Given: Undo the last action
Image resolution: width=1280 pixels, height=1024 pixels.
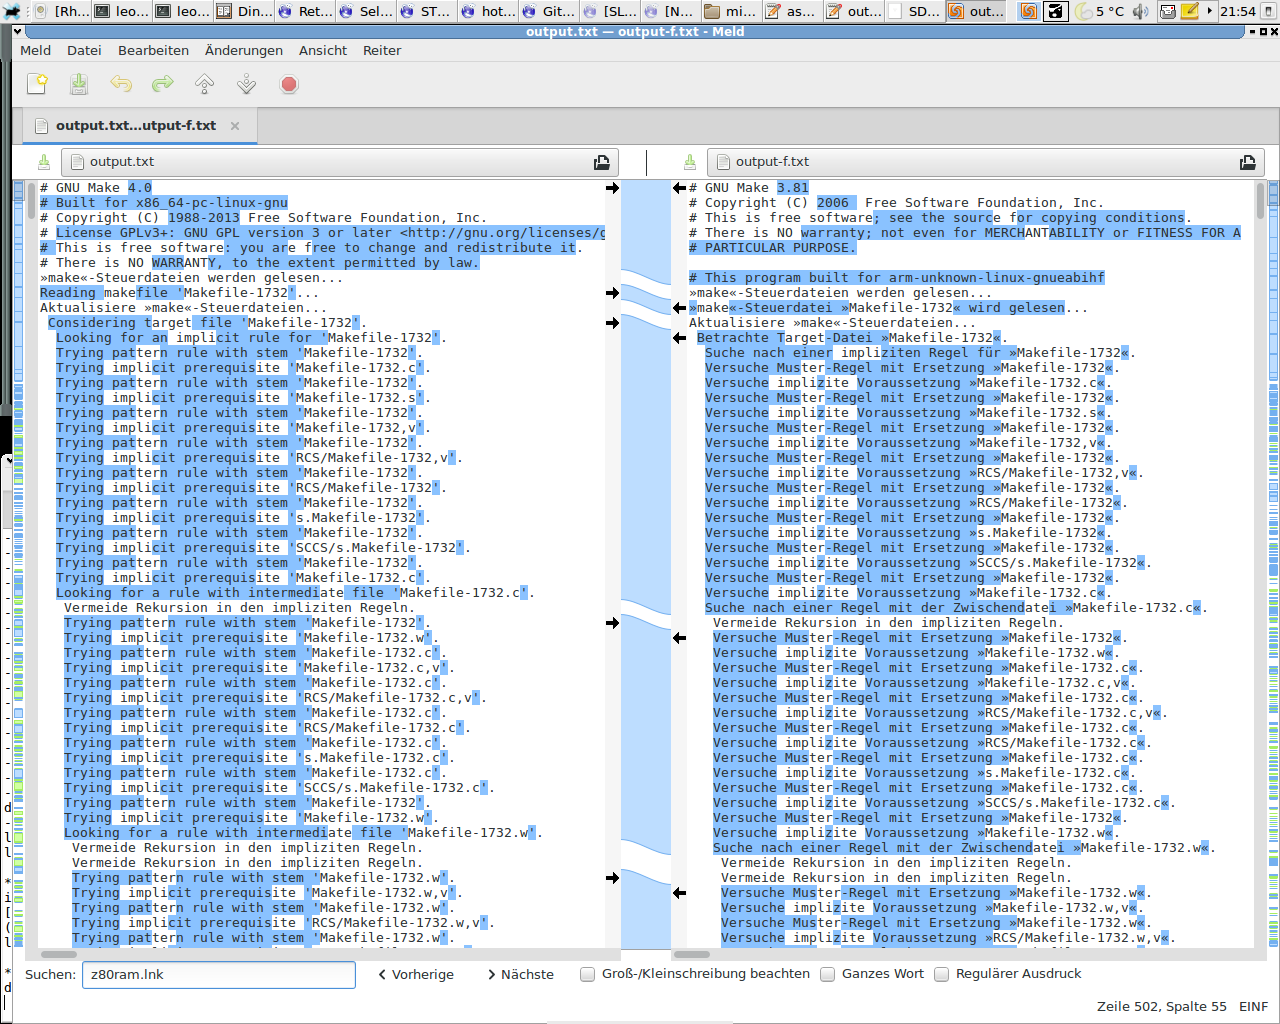Looking at the screenshot, I should [x=121, y=84].
